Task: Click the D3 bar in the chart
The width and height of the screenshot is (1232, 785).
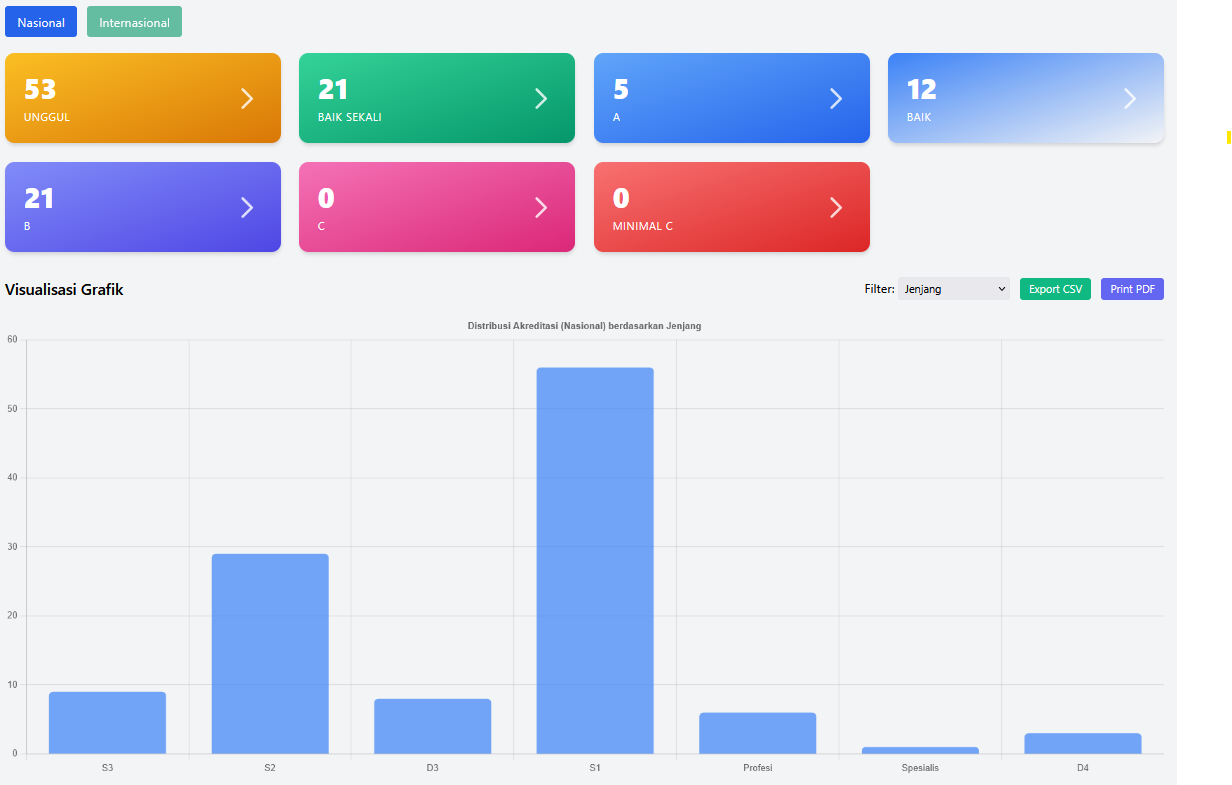Action: point(432,726)
